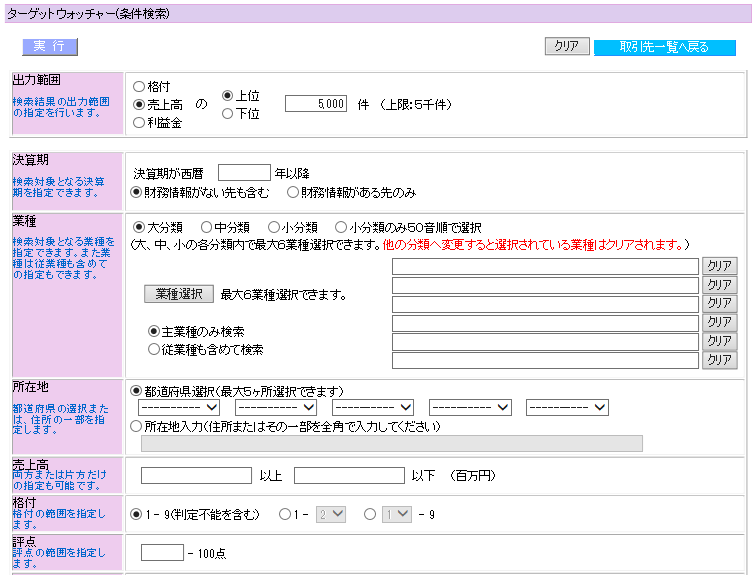
Task: Click the 売上高 以上 minimum field
Action: (x=196, y=475)
